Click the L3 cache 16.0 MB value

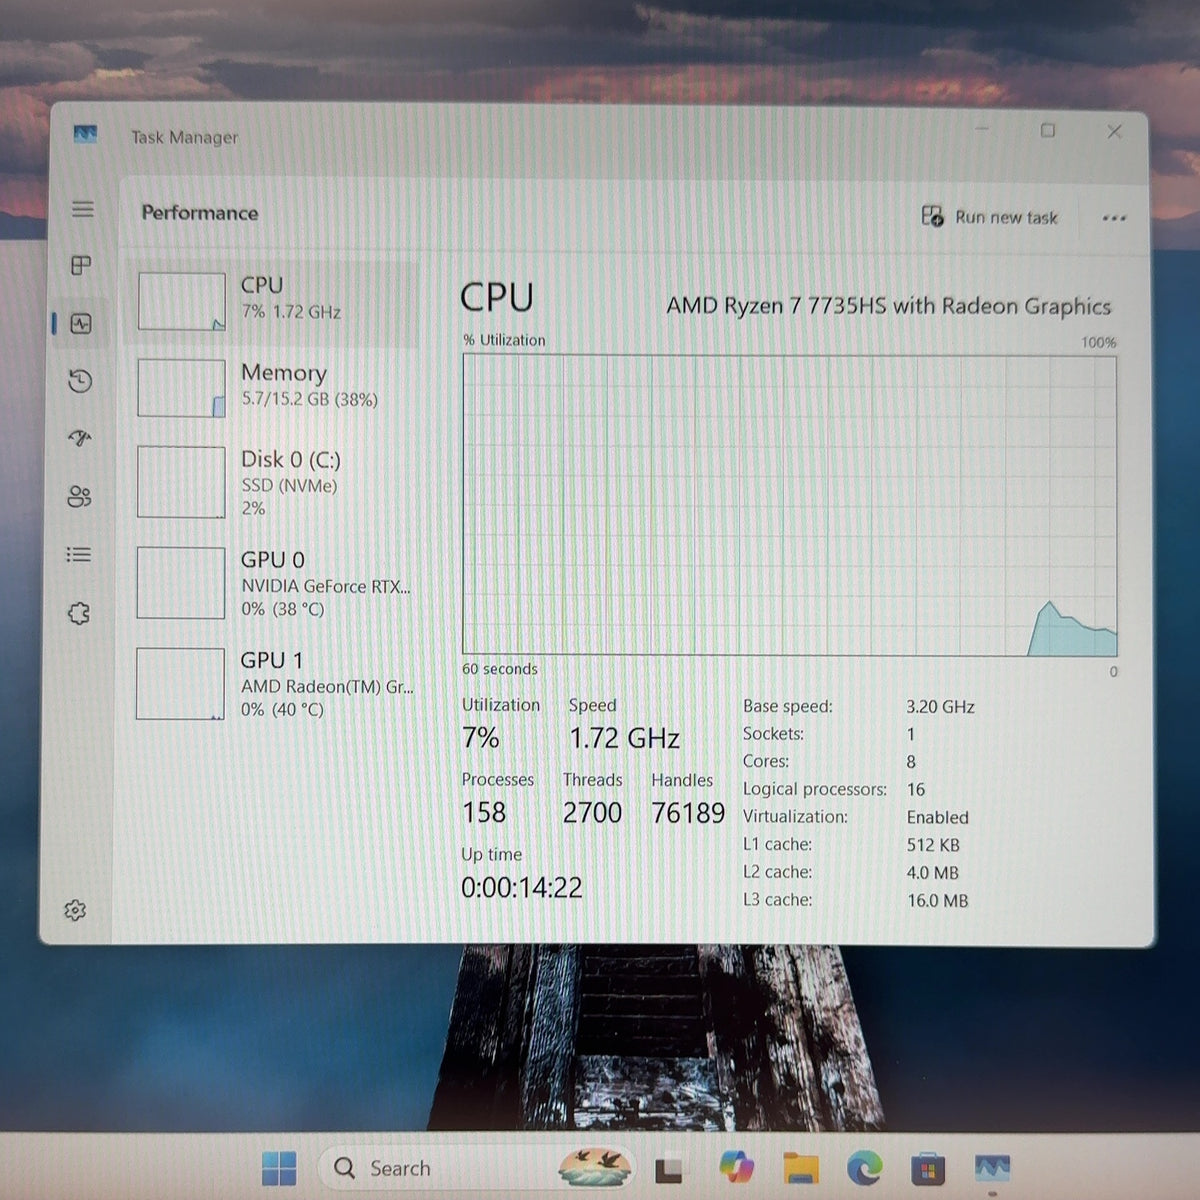point(938,900)
